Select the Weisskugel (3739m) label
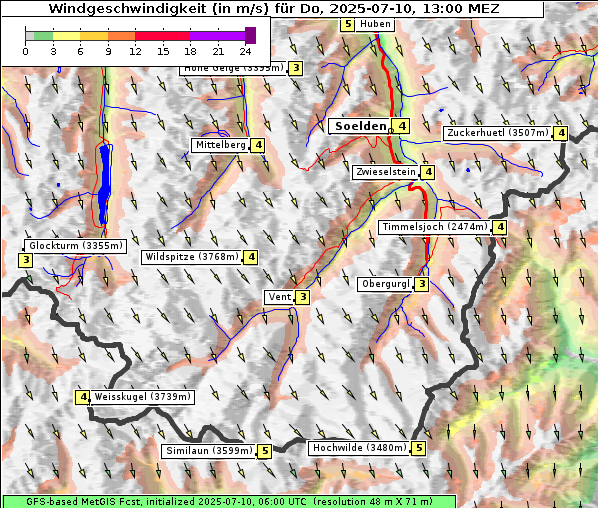The image size is (598, 508). click(x=142, y=397)
